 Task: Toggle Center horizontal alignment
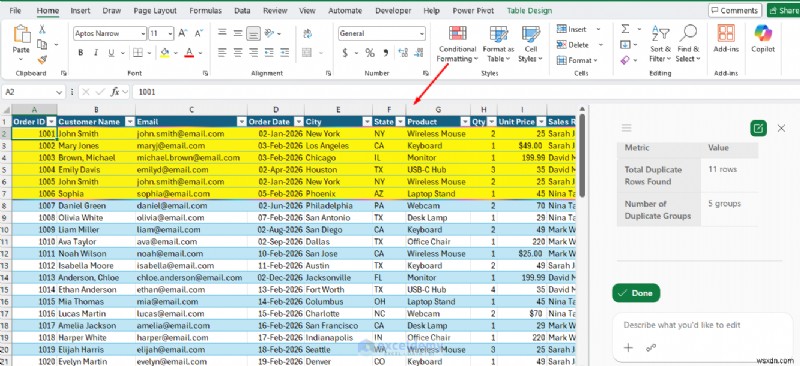[238, 52]
